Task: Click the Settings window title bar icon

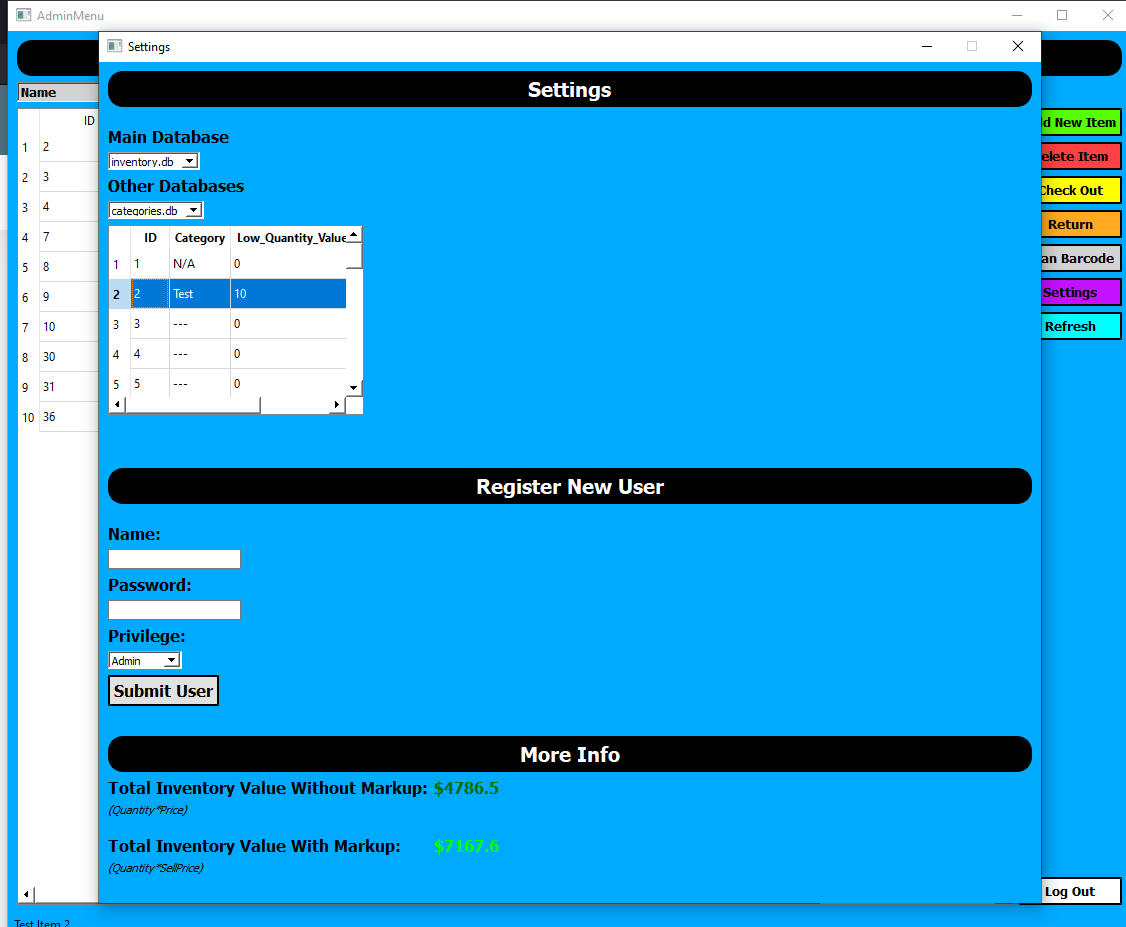Action: coord(115,46)
